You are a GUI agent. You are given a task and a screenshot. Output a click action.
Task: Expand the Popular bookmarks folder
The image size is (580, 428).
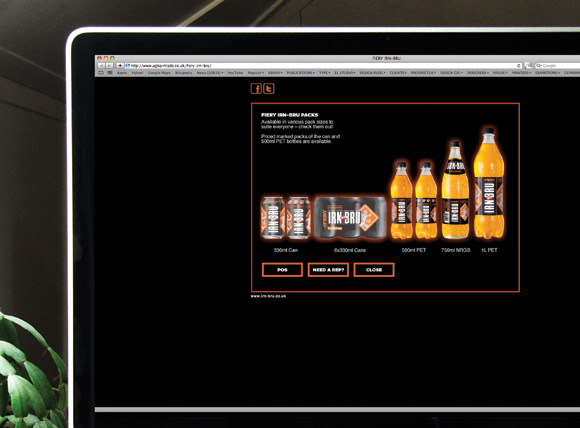[x=256, y=73]
